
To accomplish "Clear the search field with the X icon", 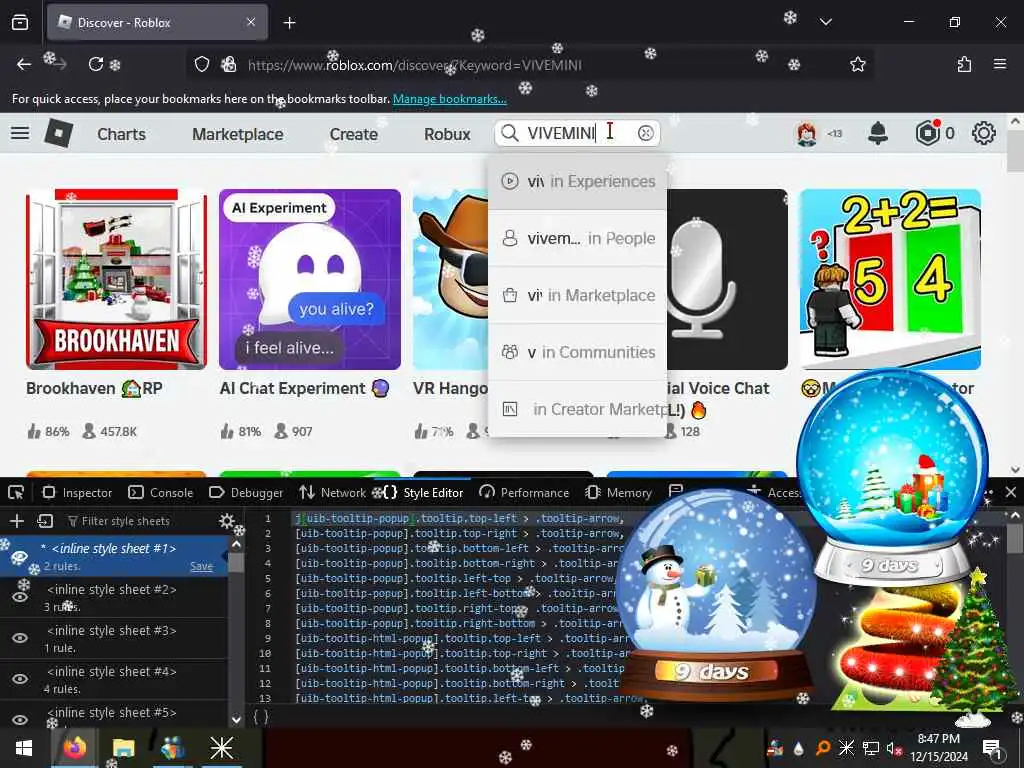I will pyautogui.click(x=645, y=133).
